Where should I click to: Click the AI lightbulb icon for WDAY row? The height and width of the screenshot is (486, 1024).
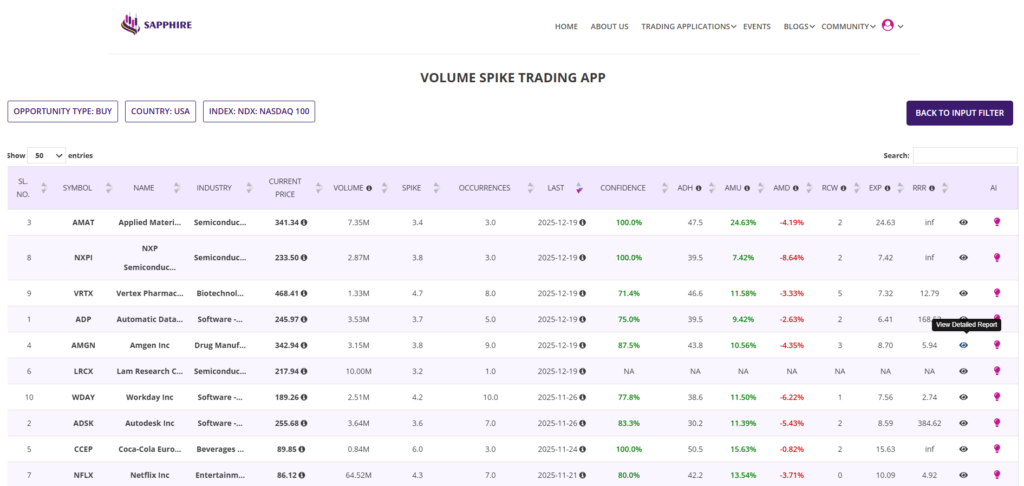click(x=995, y=396)
